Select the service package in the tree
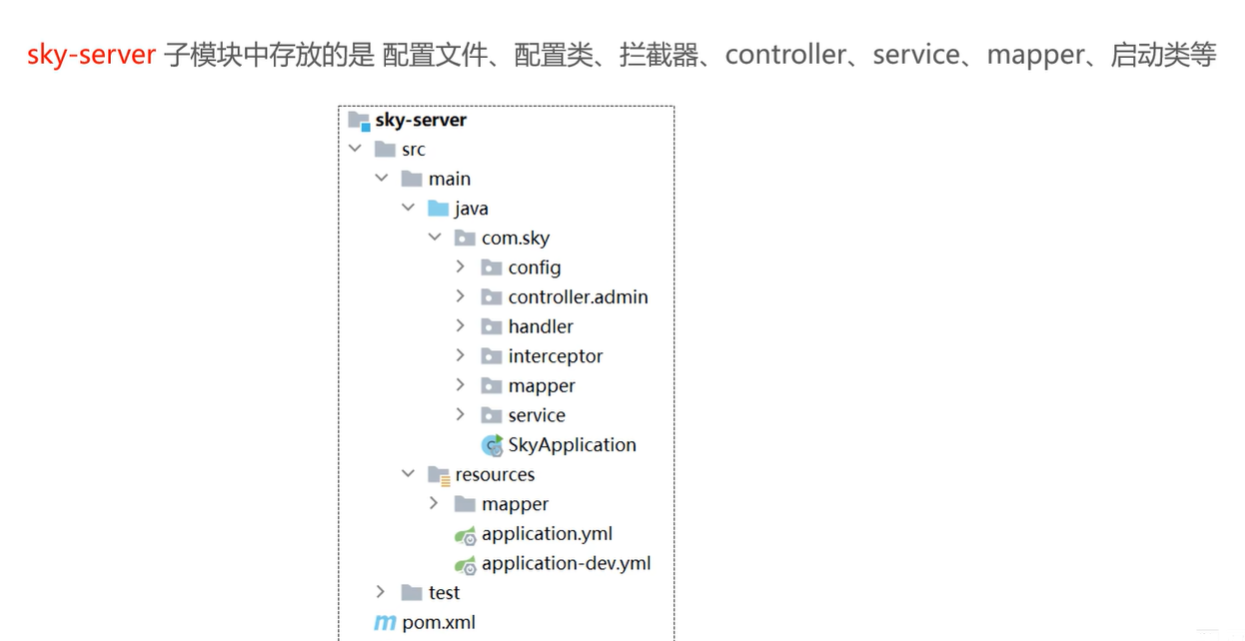Screen dimensions: 1245x641 [x=536, y=415]
